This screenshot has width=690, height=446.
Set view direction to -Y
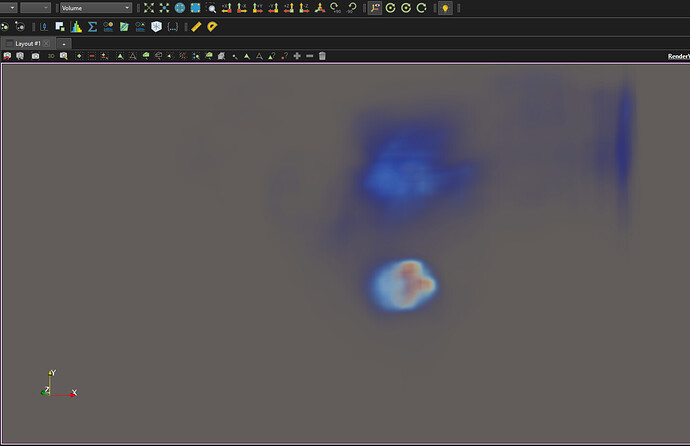pyautogui.click(x=273, y=8)
